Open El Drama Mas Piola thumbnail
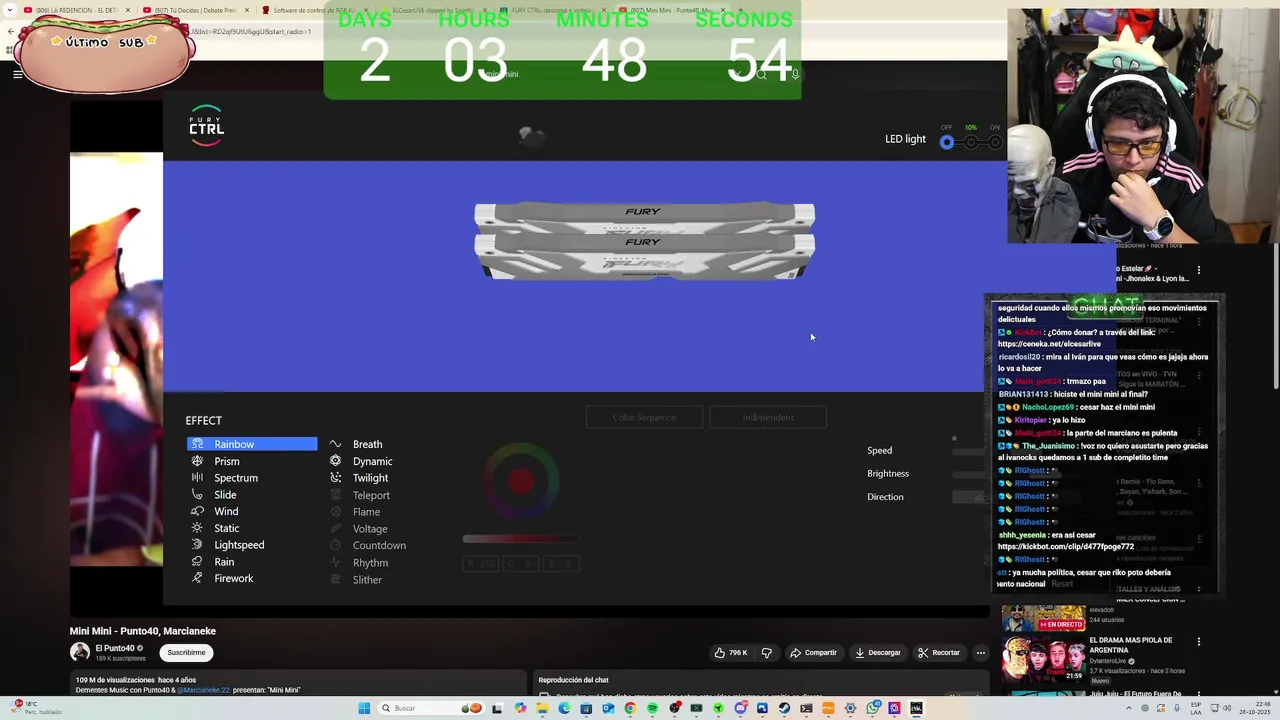This screenshot has height=720, width=1280. click(x=1043, y=659)
